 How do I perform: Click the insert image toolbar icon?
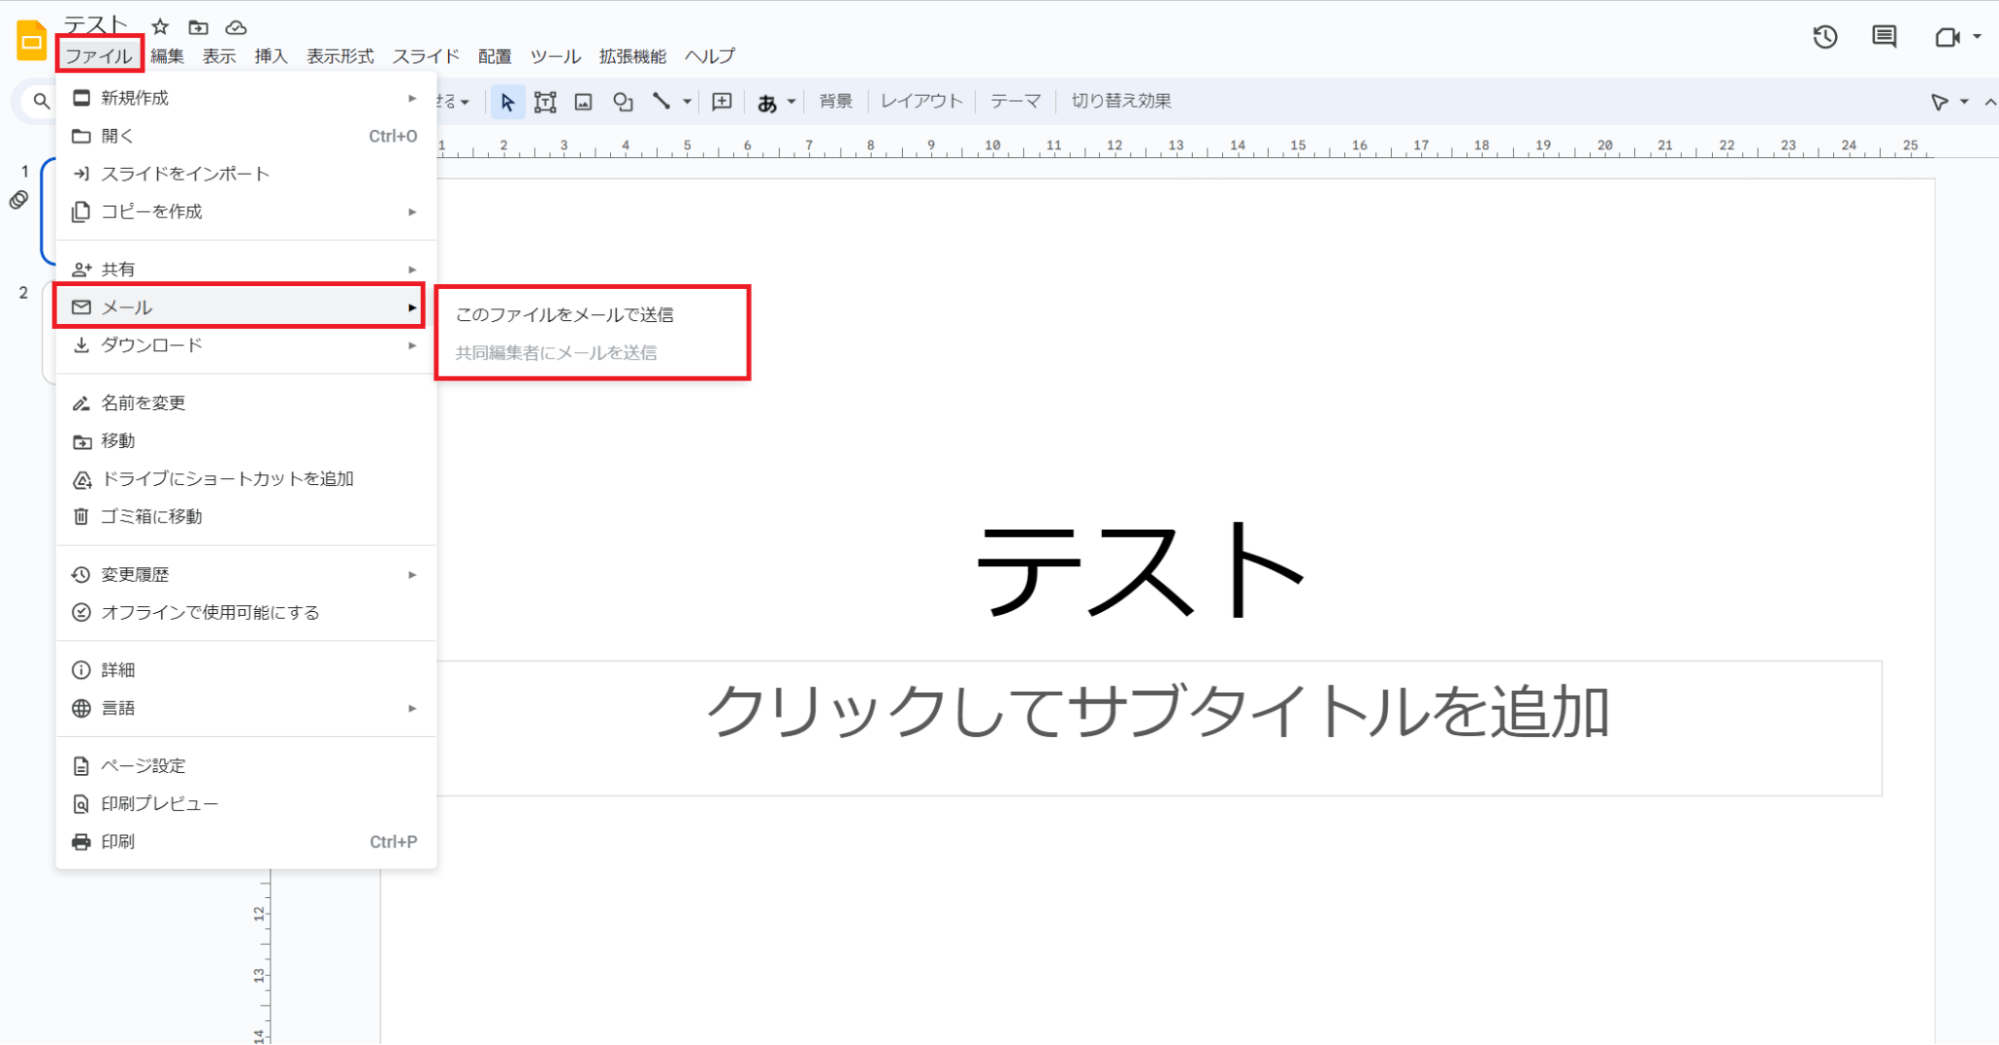584,102
